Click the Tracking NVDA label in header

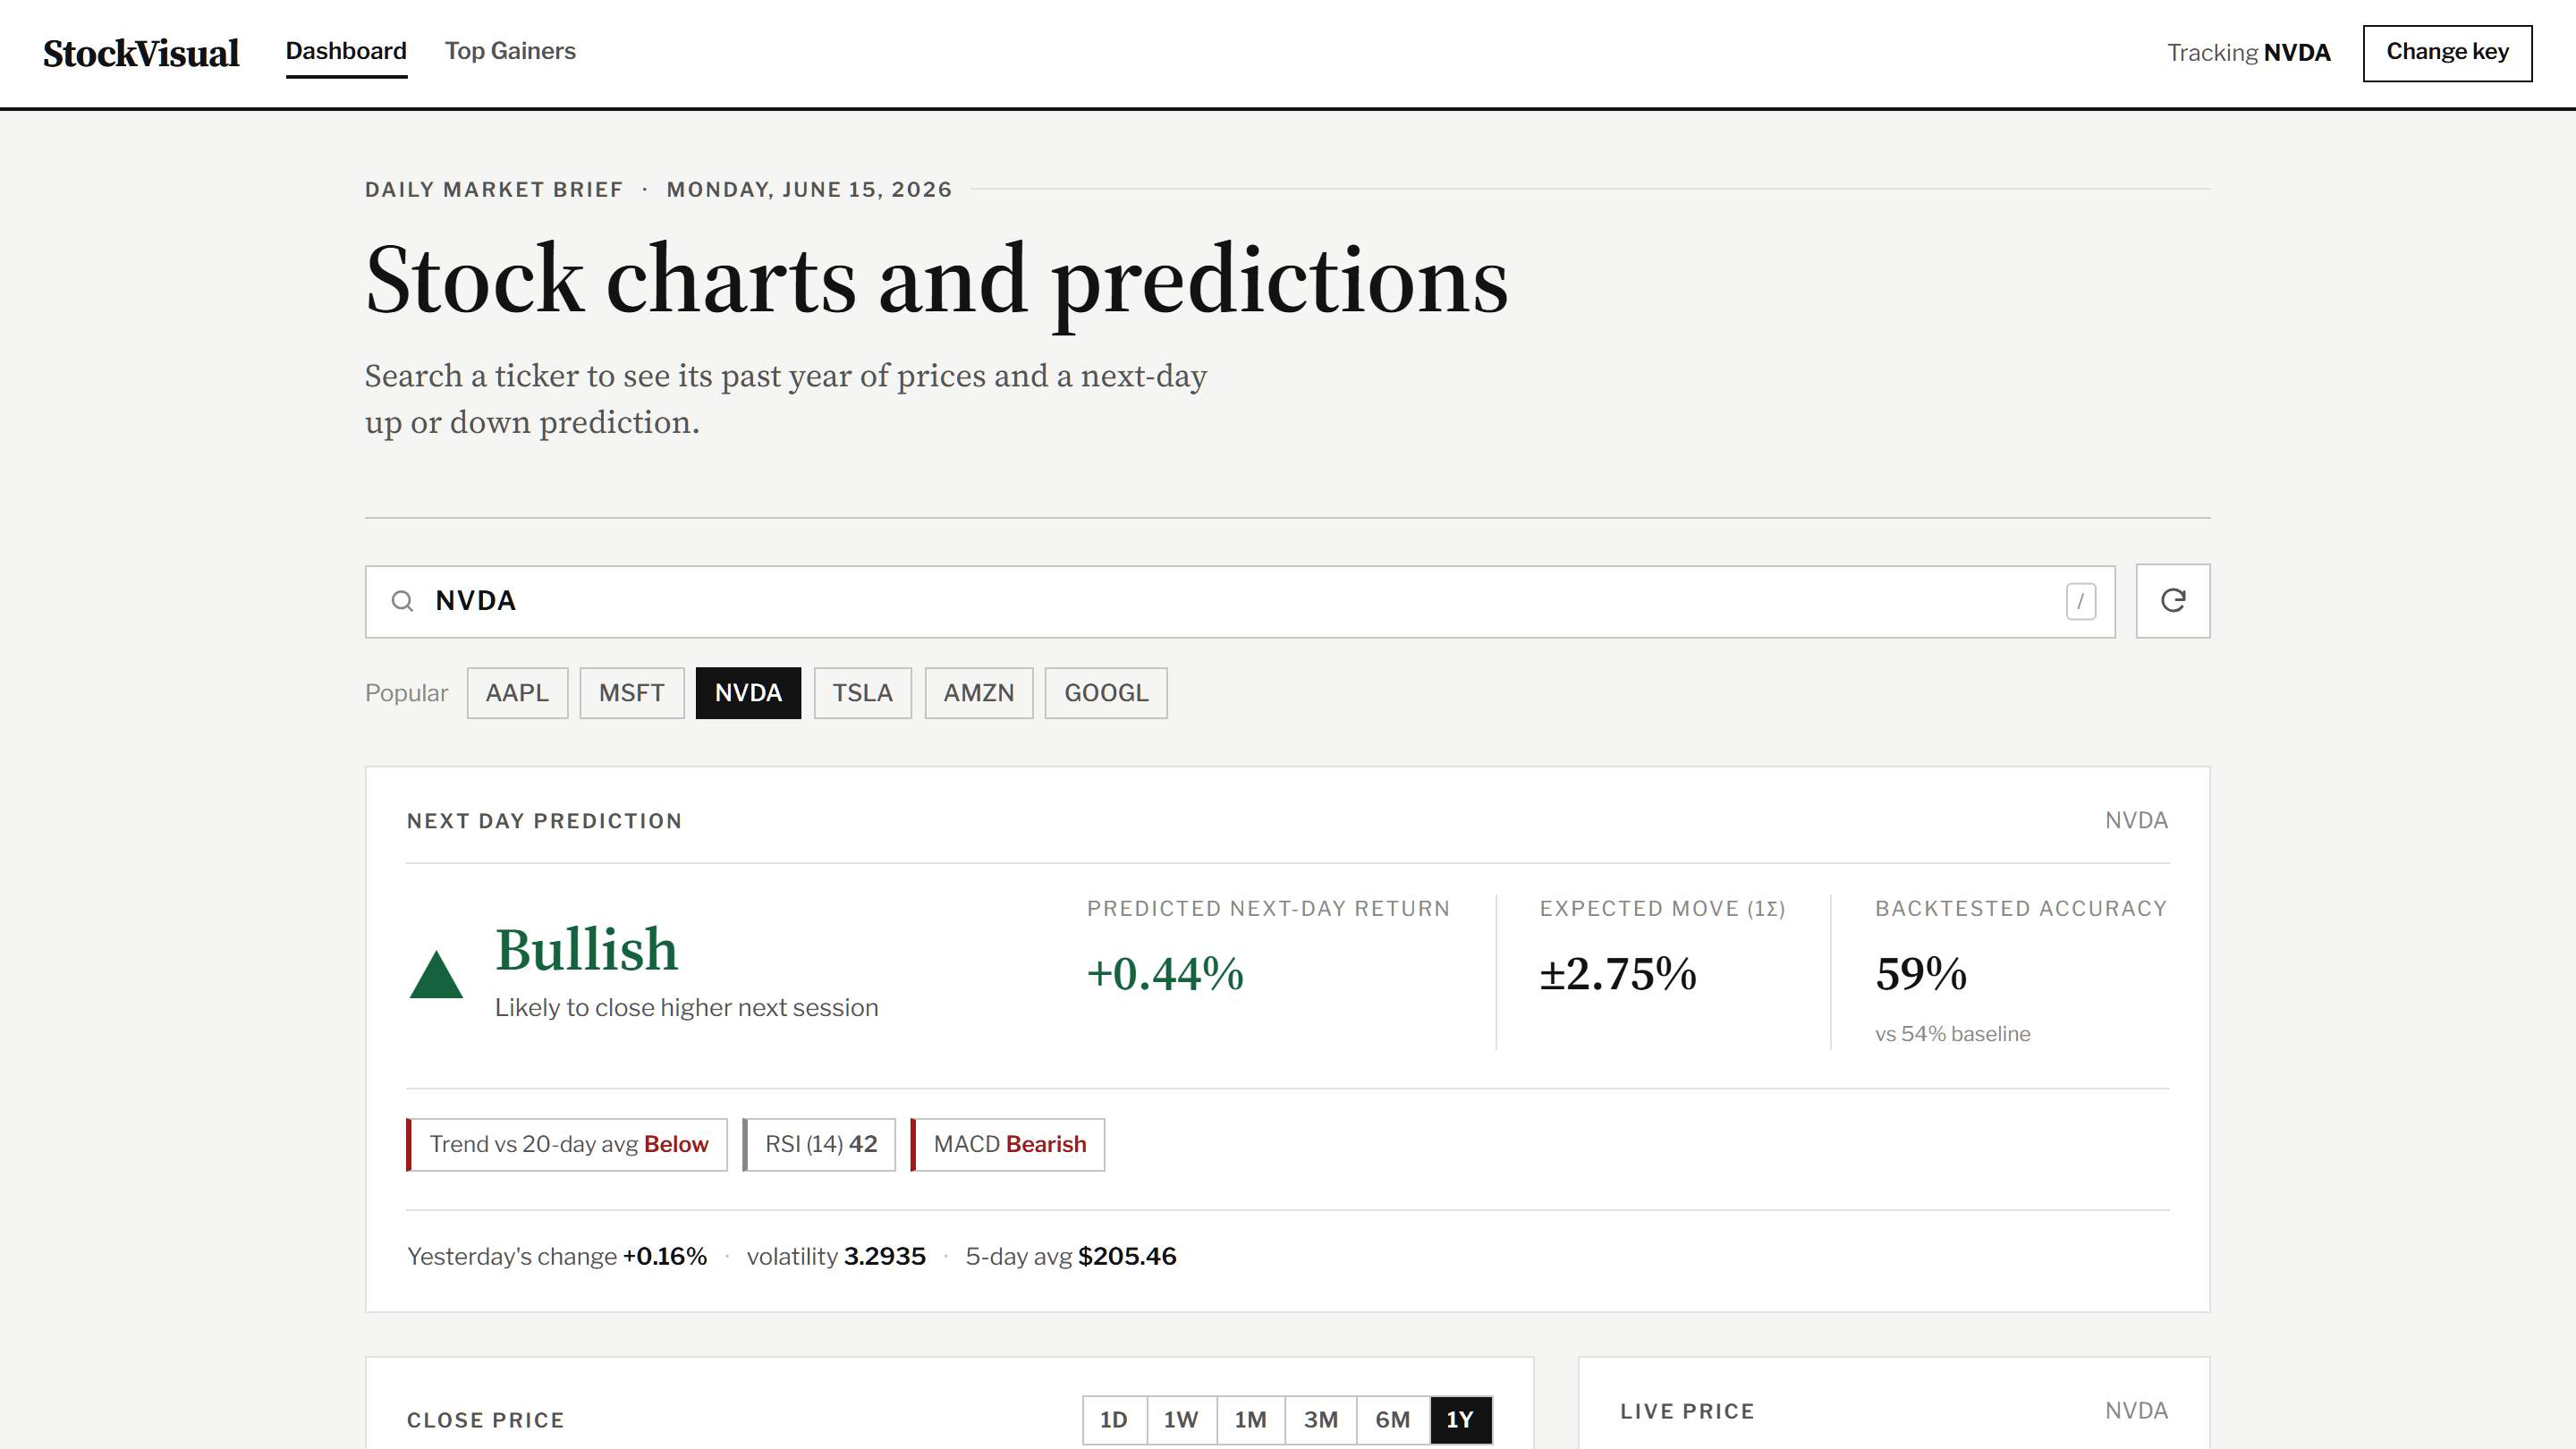[2249, 53]
